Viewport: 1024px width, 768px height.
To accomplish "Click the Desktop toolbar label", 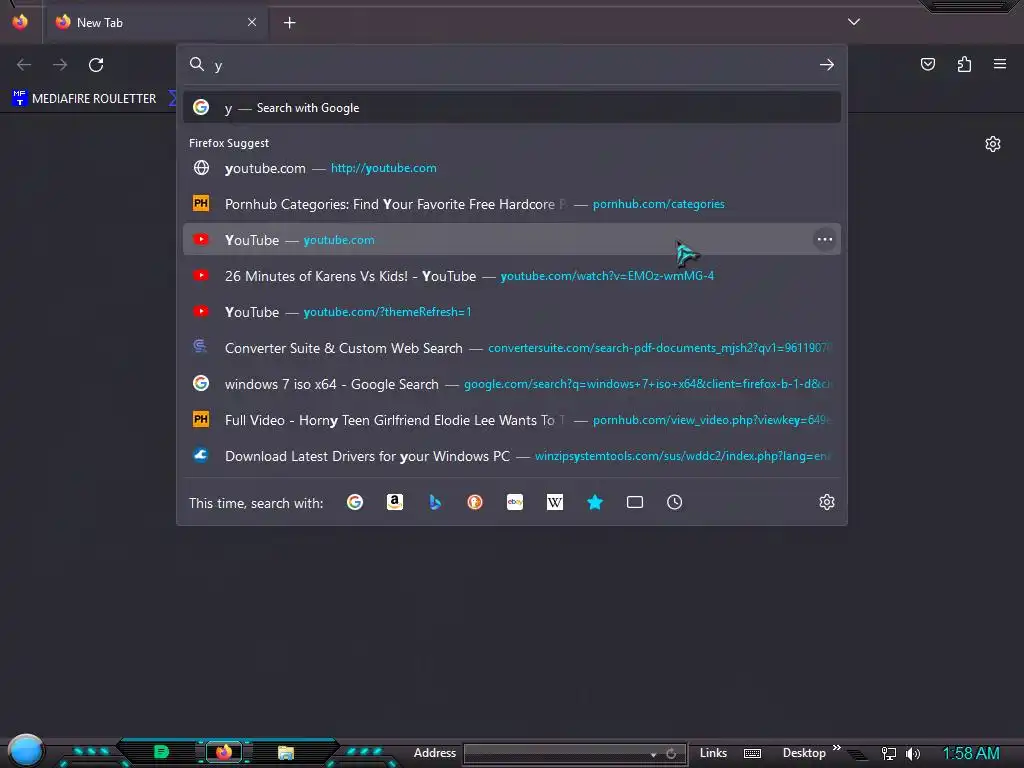I will (x=804, y=753).
